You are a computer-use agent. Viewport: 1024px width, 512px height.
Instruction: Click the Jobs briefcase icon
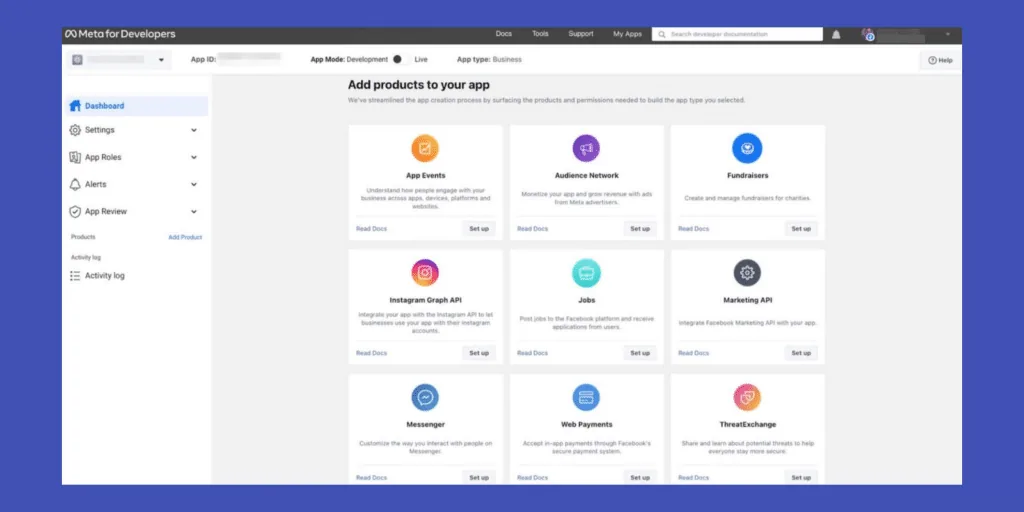(x=586, y=273)
